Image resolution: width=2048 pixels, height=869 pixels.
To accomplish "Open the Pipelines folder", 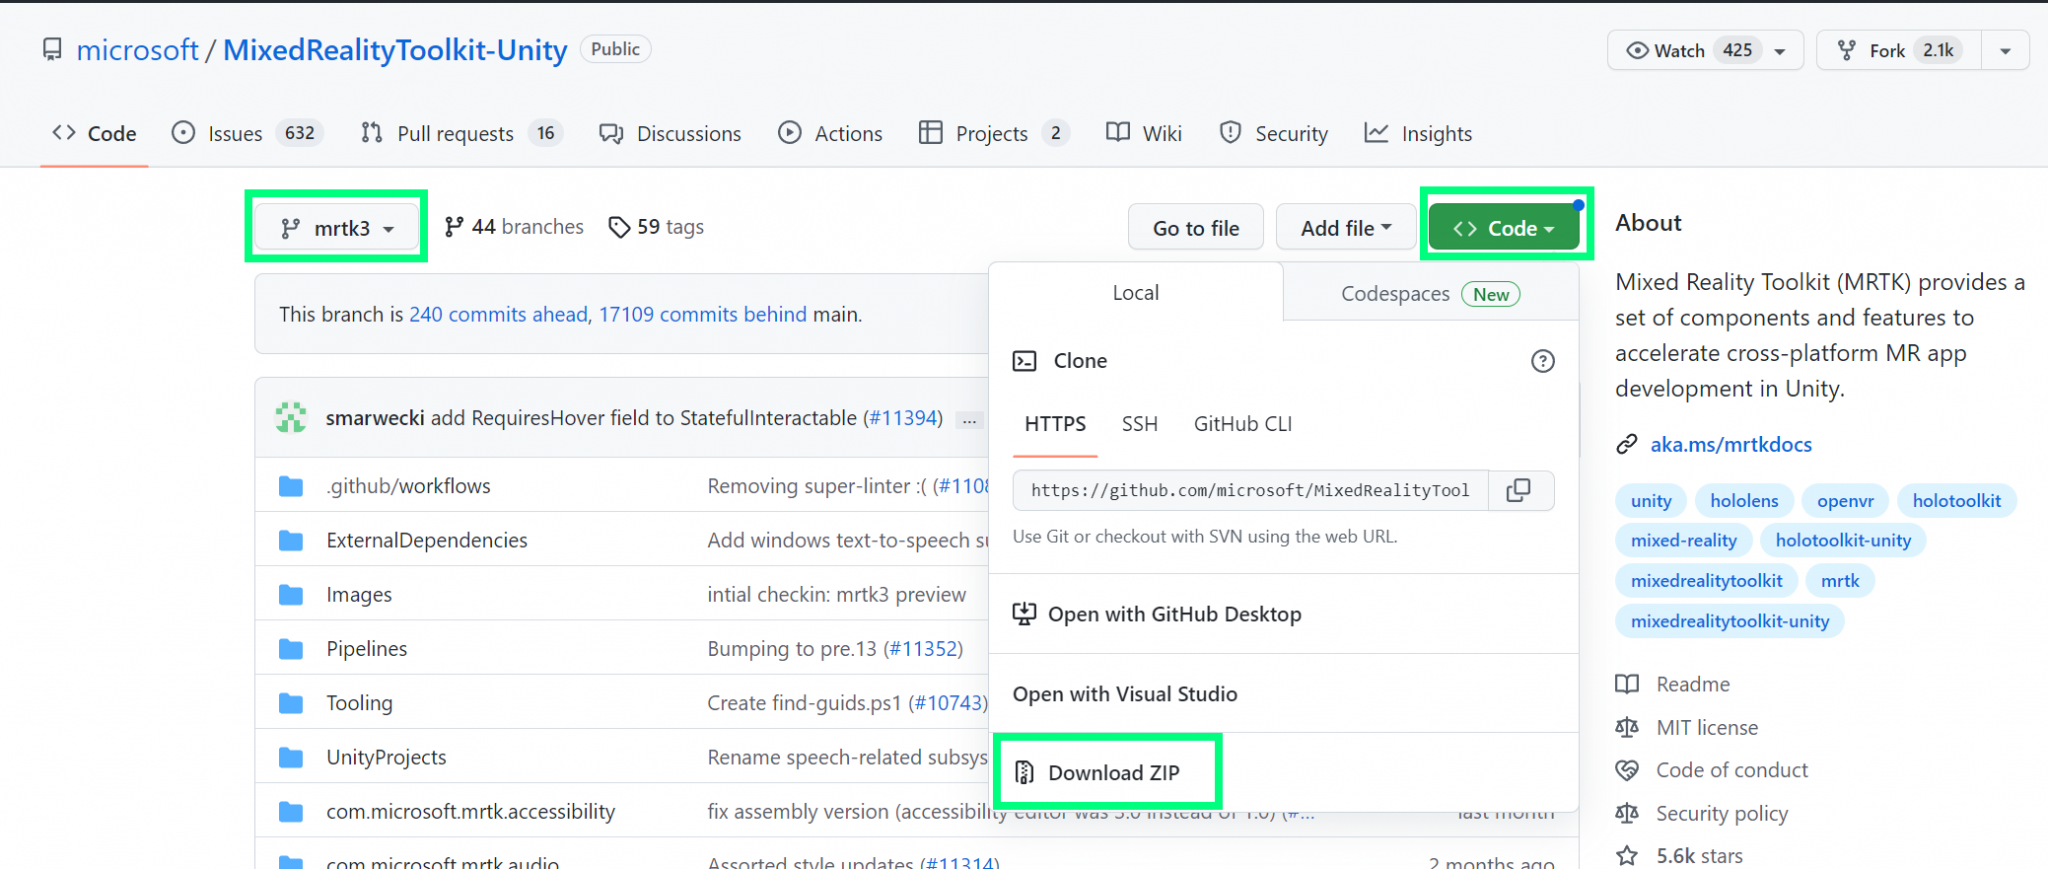I will click(x=366, y=649).
